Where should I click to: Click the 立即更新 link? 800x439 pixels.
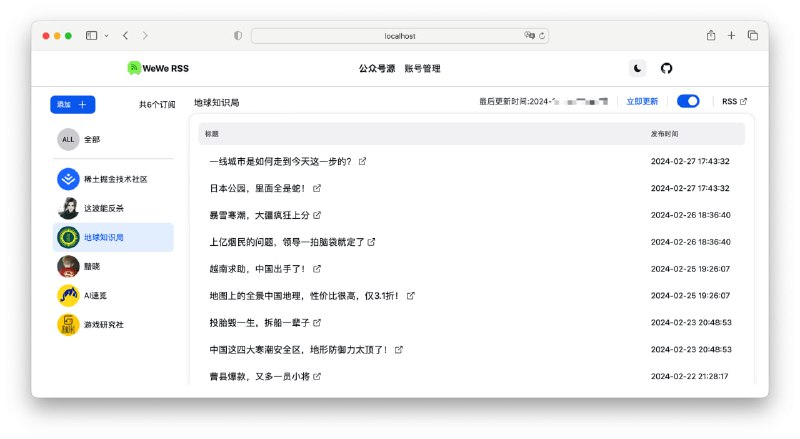642,102
